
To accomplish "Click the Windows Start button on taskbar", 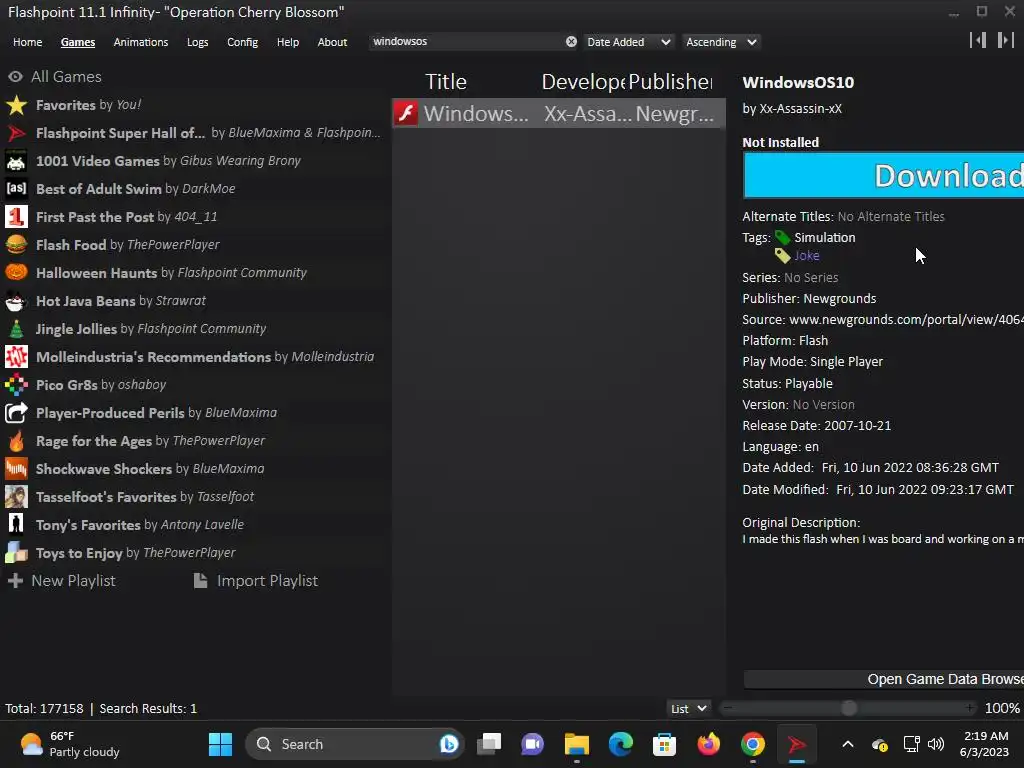I will 220,744.
